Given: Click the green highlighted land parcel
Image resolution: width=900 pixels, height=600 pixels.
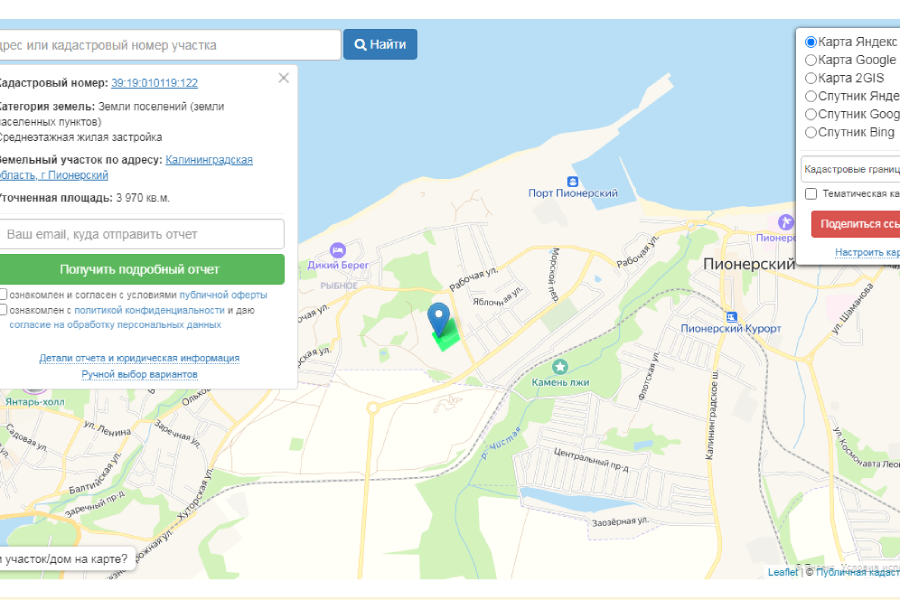Looking at the screenshot, I should pyautogui.click(x=448, y=336).
